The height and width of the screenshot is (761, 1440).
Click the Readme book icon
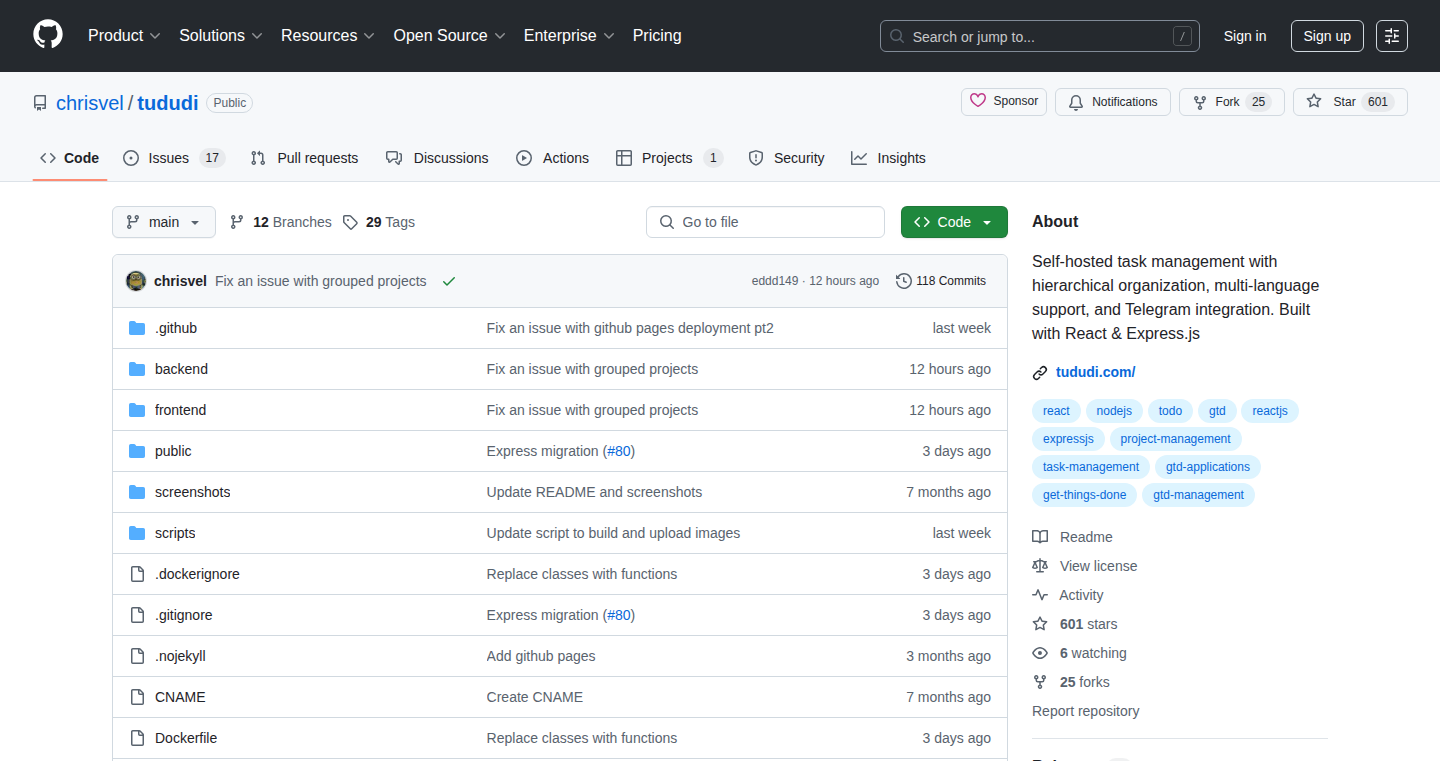pos(1040,537)
